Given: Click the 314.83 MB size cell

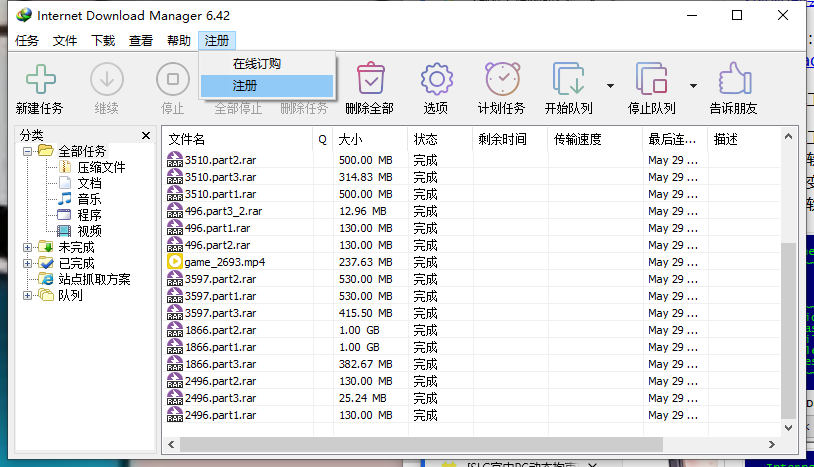Looking at the screenshot, I should [x=365, y=177].
